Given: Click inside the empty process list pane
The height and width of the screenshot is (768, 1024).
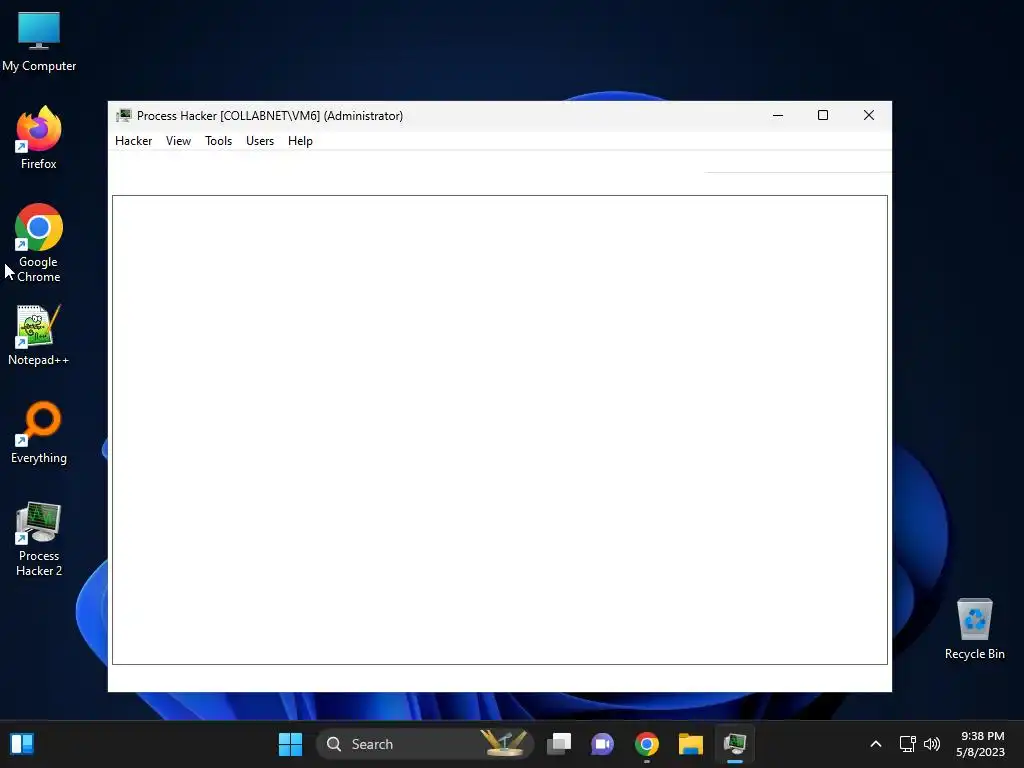Looking at the screenshot, I should (500, 430).
